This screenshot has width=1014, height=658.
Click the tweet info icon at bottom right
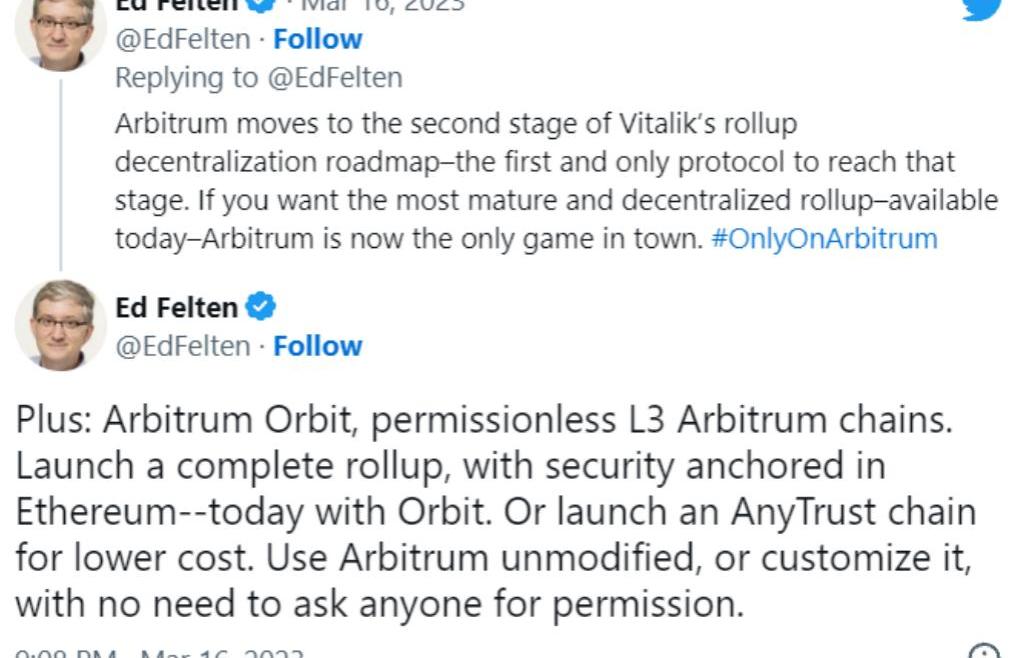point(984,652)
